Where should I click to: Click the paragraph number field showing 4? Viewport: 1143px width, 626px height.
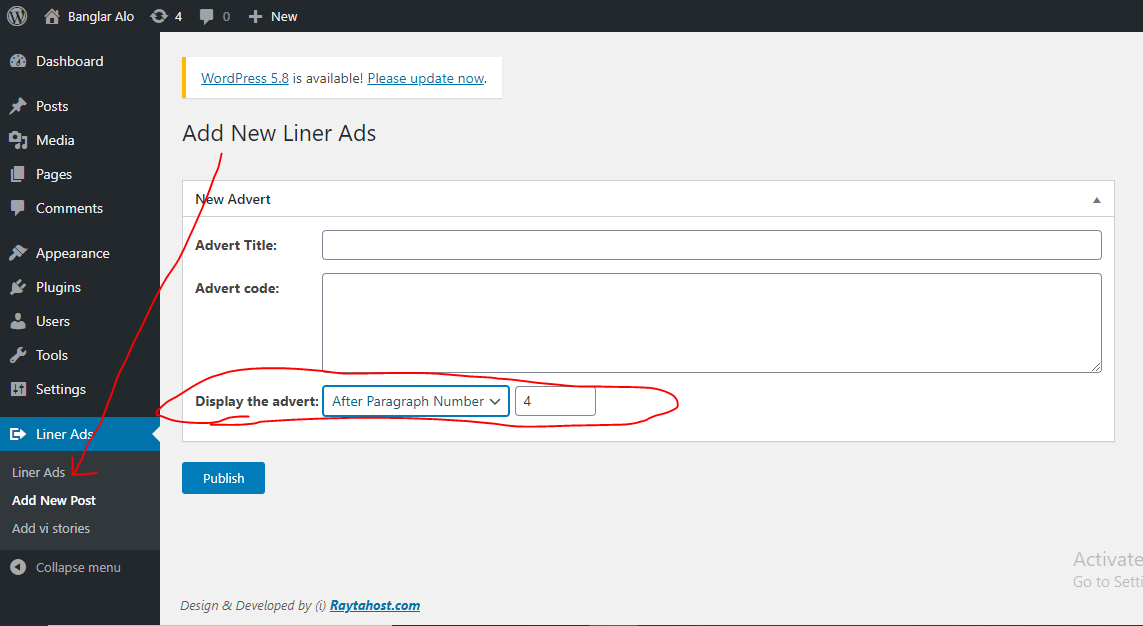tap(555, 401)
